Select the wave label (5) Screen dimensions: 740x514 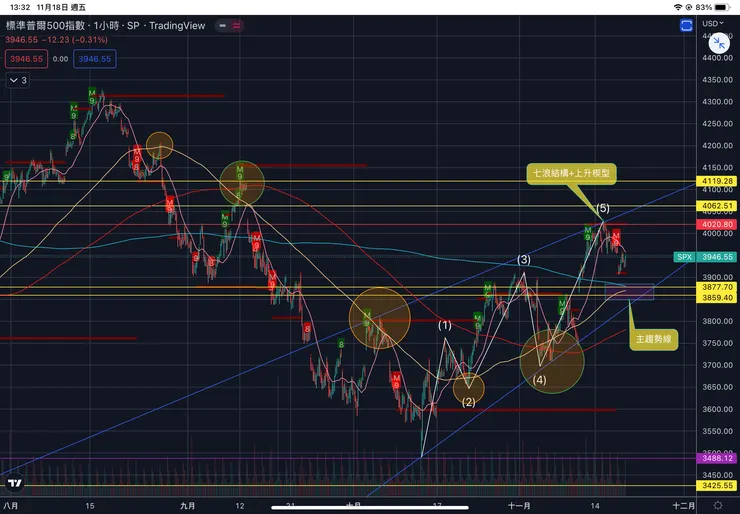pyautogui.click(x=603, y=208)
